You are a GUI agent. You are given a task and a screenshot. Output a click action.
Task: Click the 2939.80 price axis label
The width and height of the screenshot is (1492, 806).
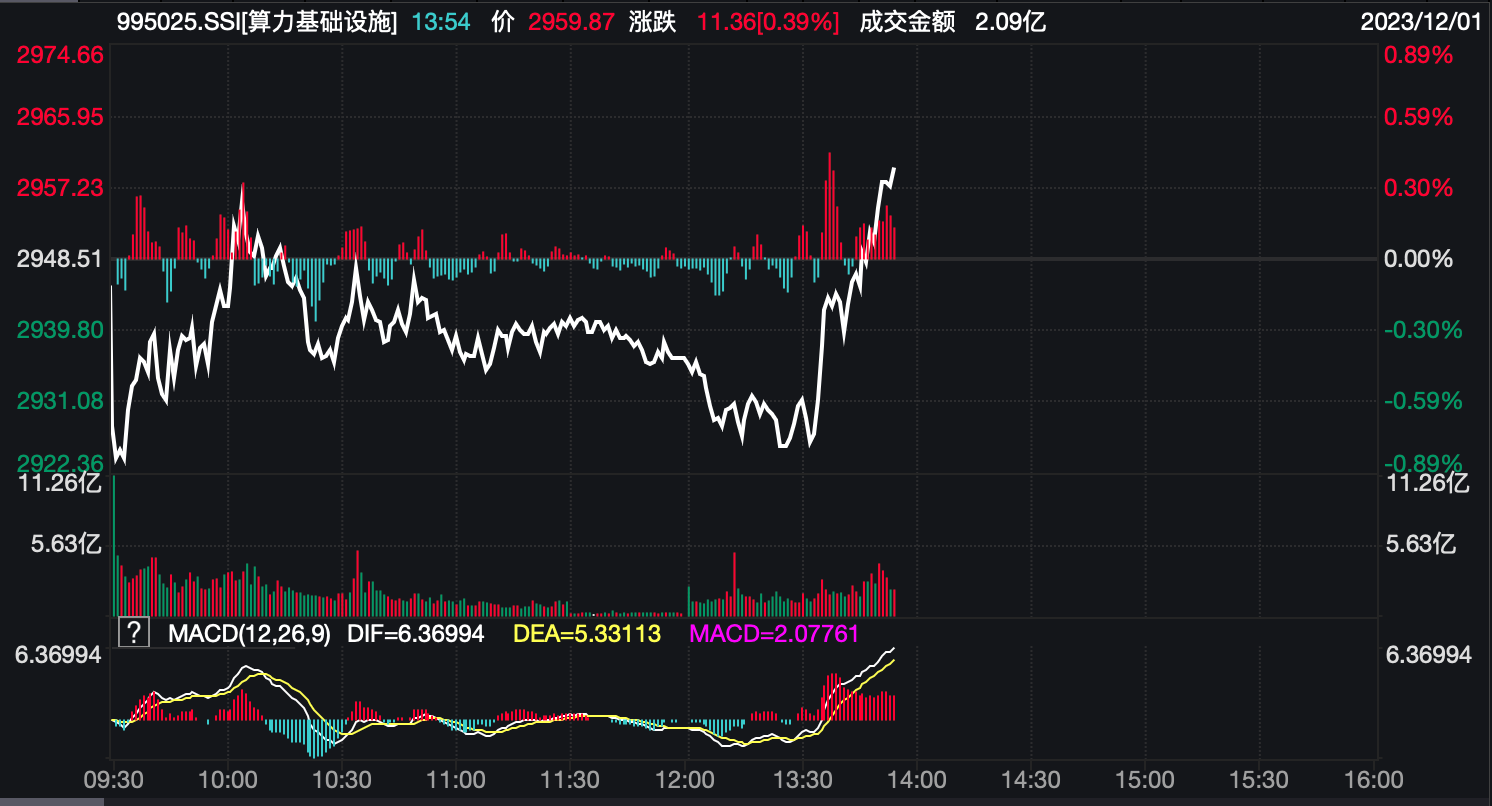coord(60,330)
